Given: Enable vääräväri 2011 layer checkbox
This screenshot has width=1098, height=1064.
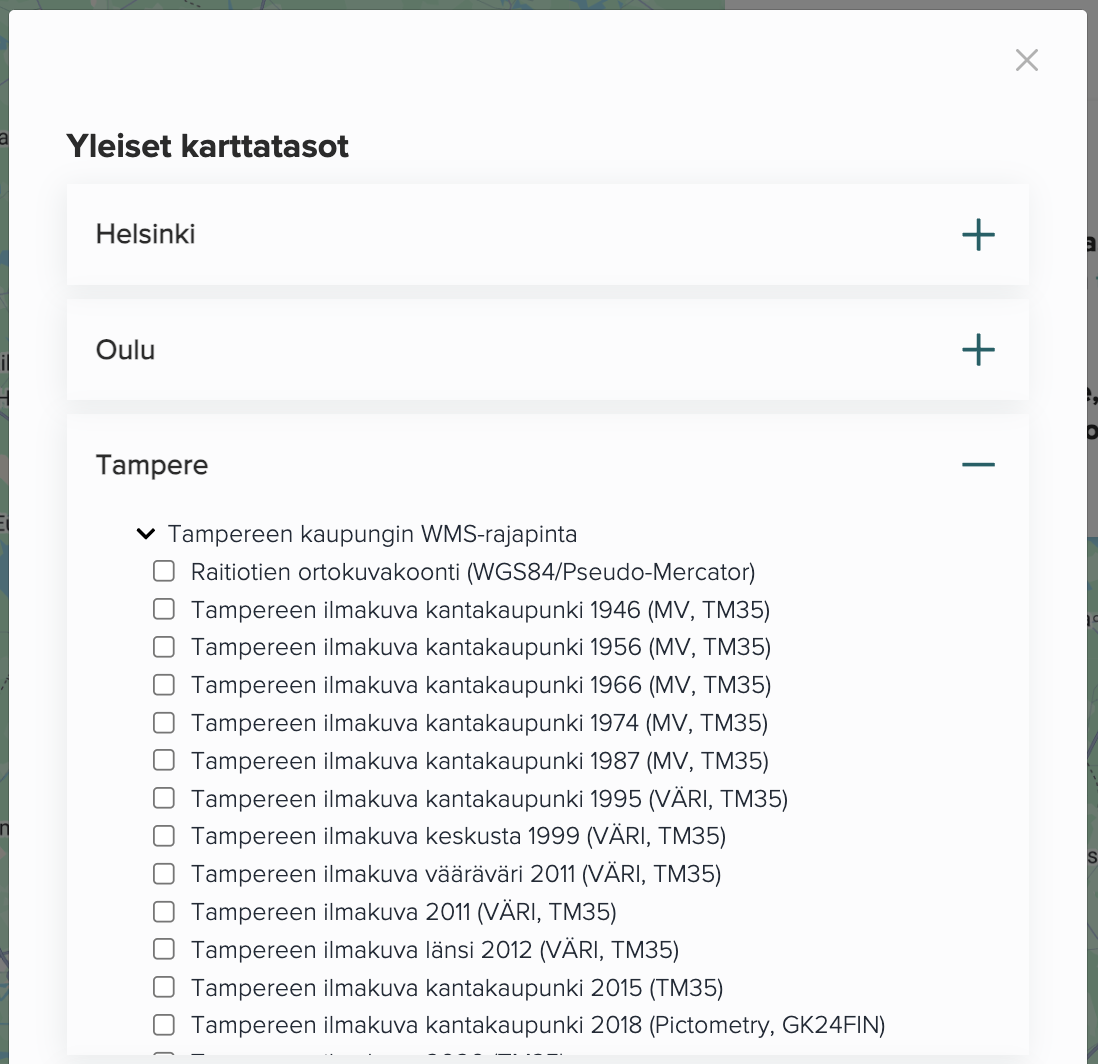Looking at the screenshot, I should tap(164, 873).
